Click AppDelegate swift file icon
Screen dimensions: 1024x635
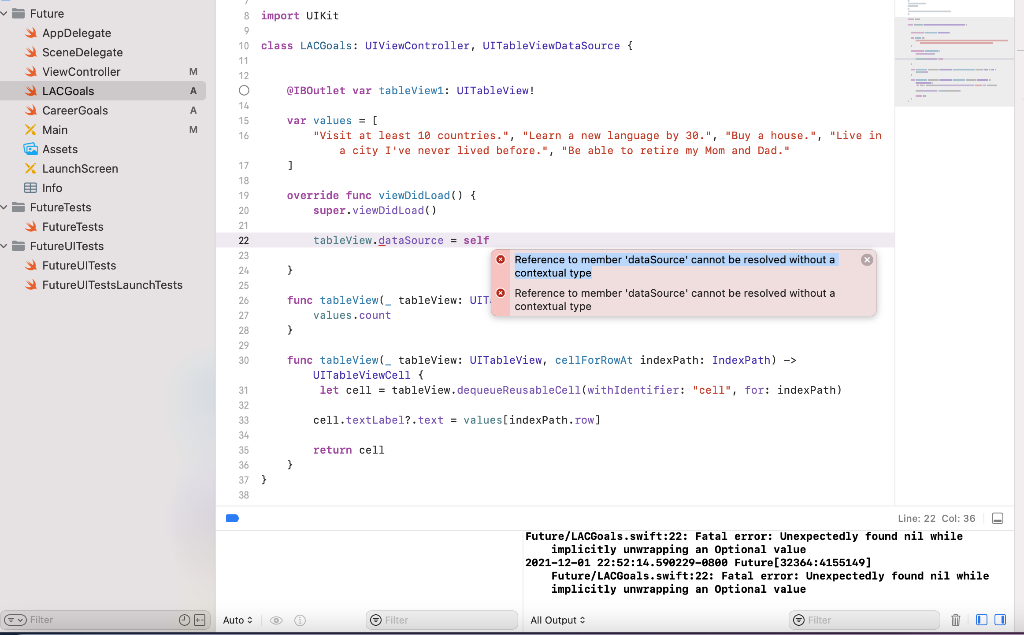point(31,33)
